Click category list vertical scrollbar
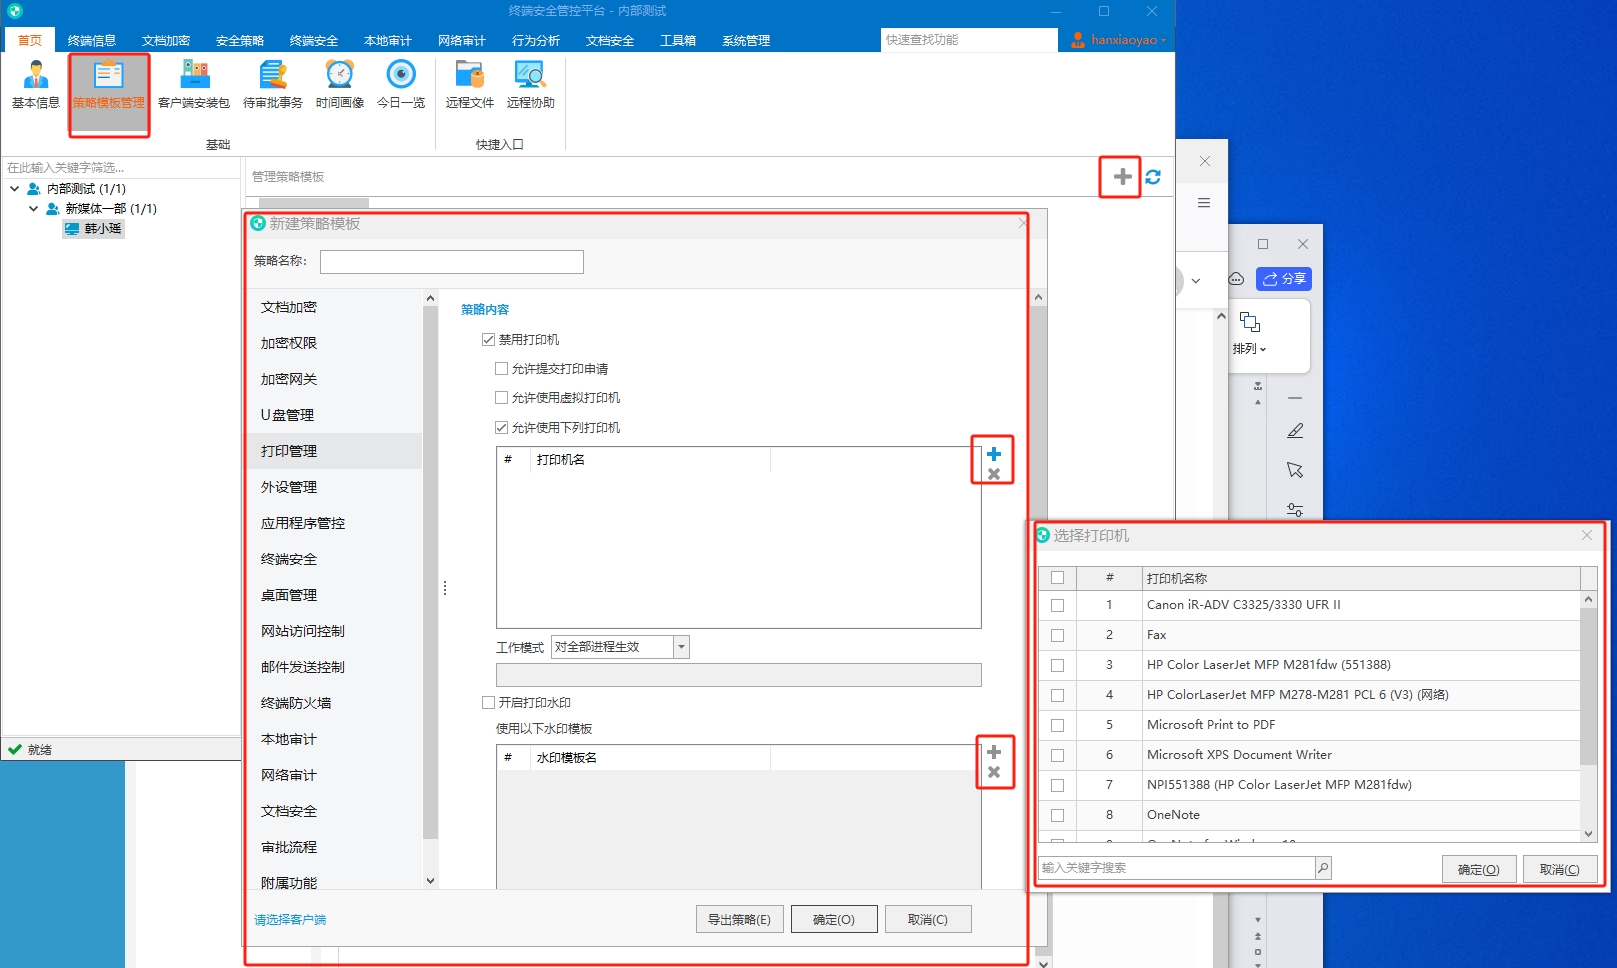The image size is (1617, 968). click(431, 570)
